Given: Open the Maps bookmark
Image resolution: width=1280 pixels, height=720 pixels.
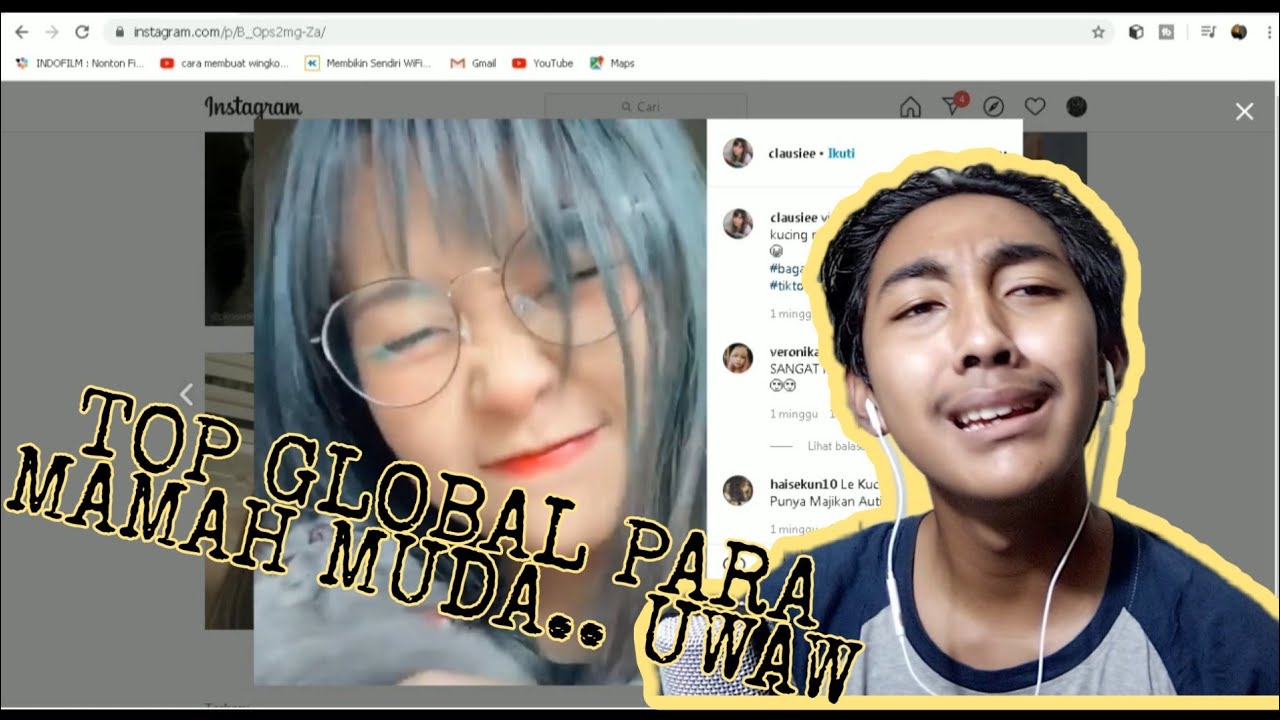Looking at the screenshot, I should 612,63.
